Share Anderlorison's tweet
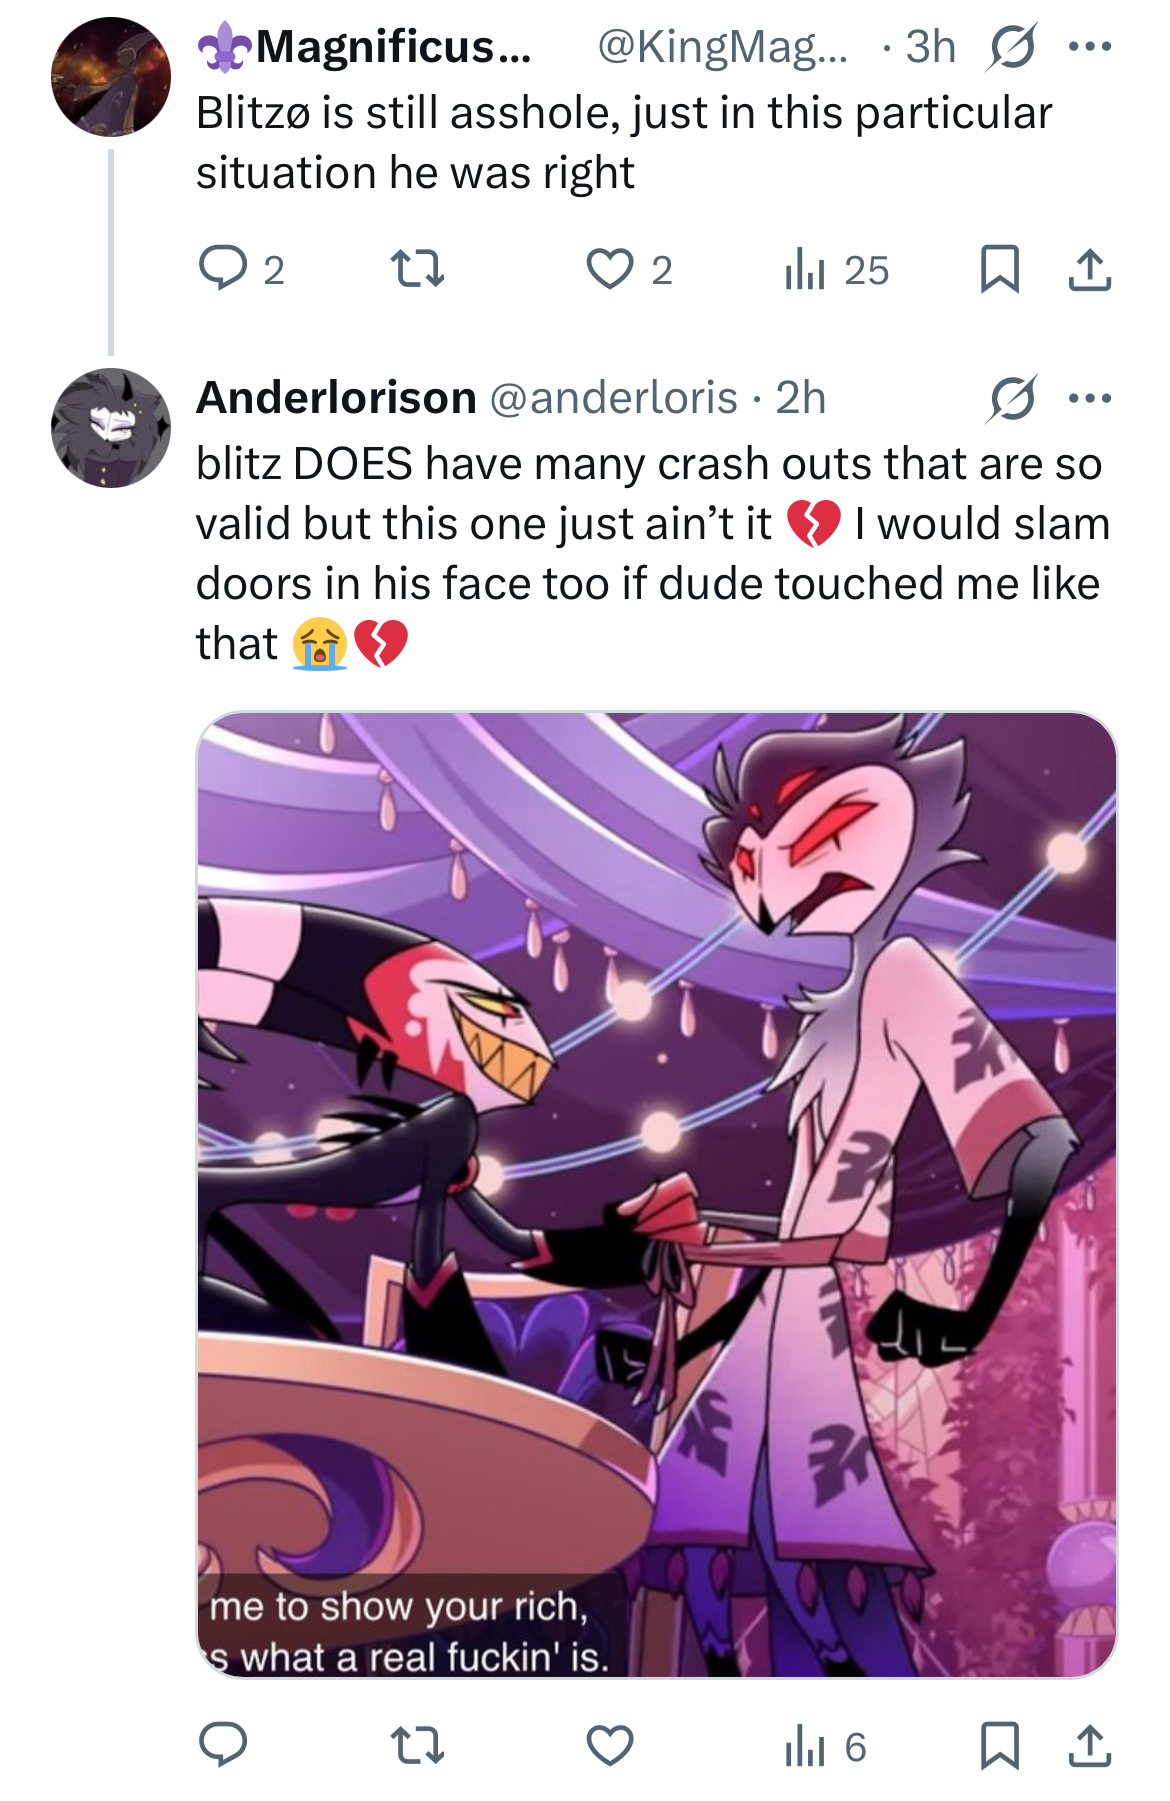This screenshot has height=1801, width=1170. coord(1089,1746)
